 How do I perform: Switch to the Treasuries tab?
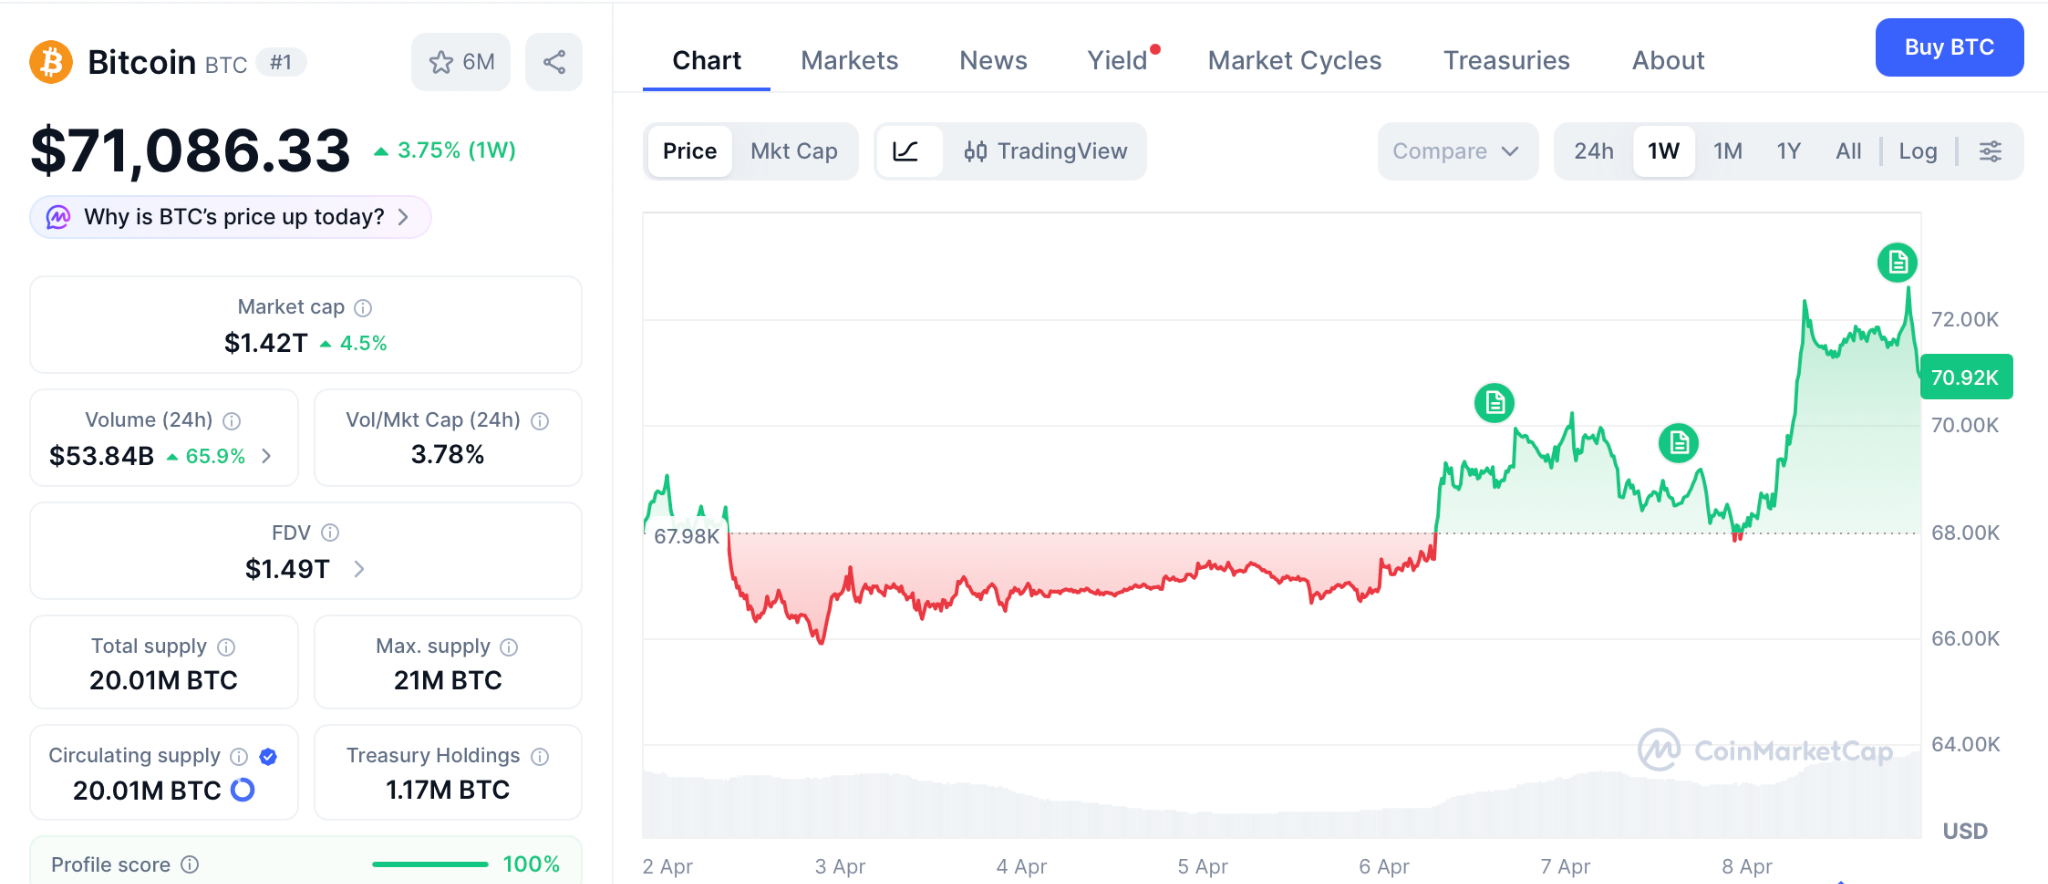point(1506,61)
